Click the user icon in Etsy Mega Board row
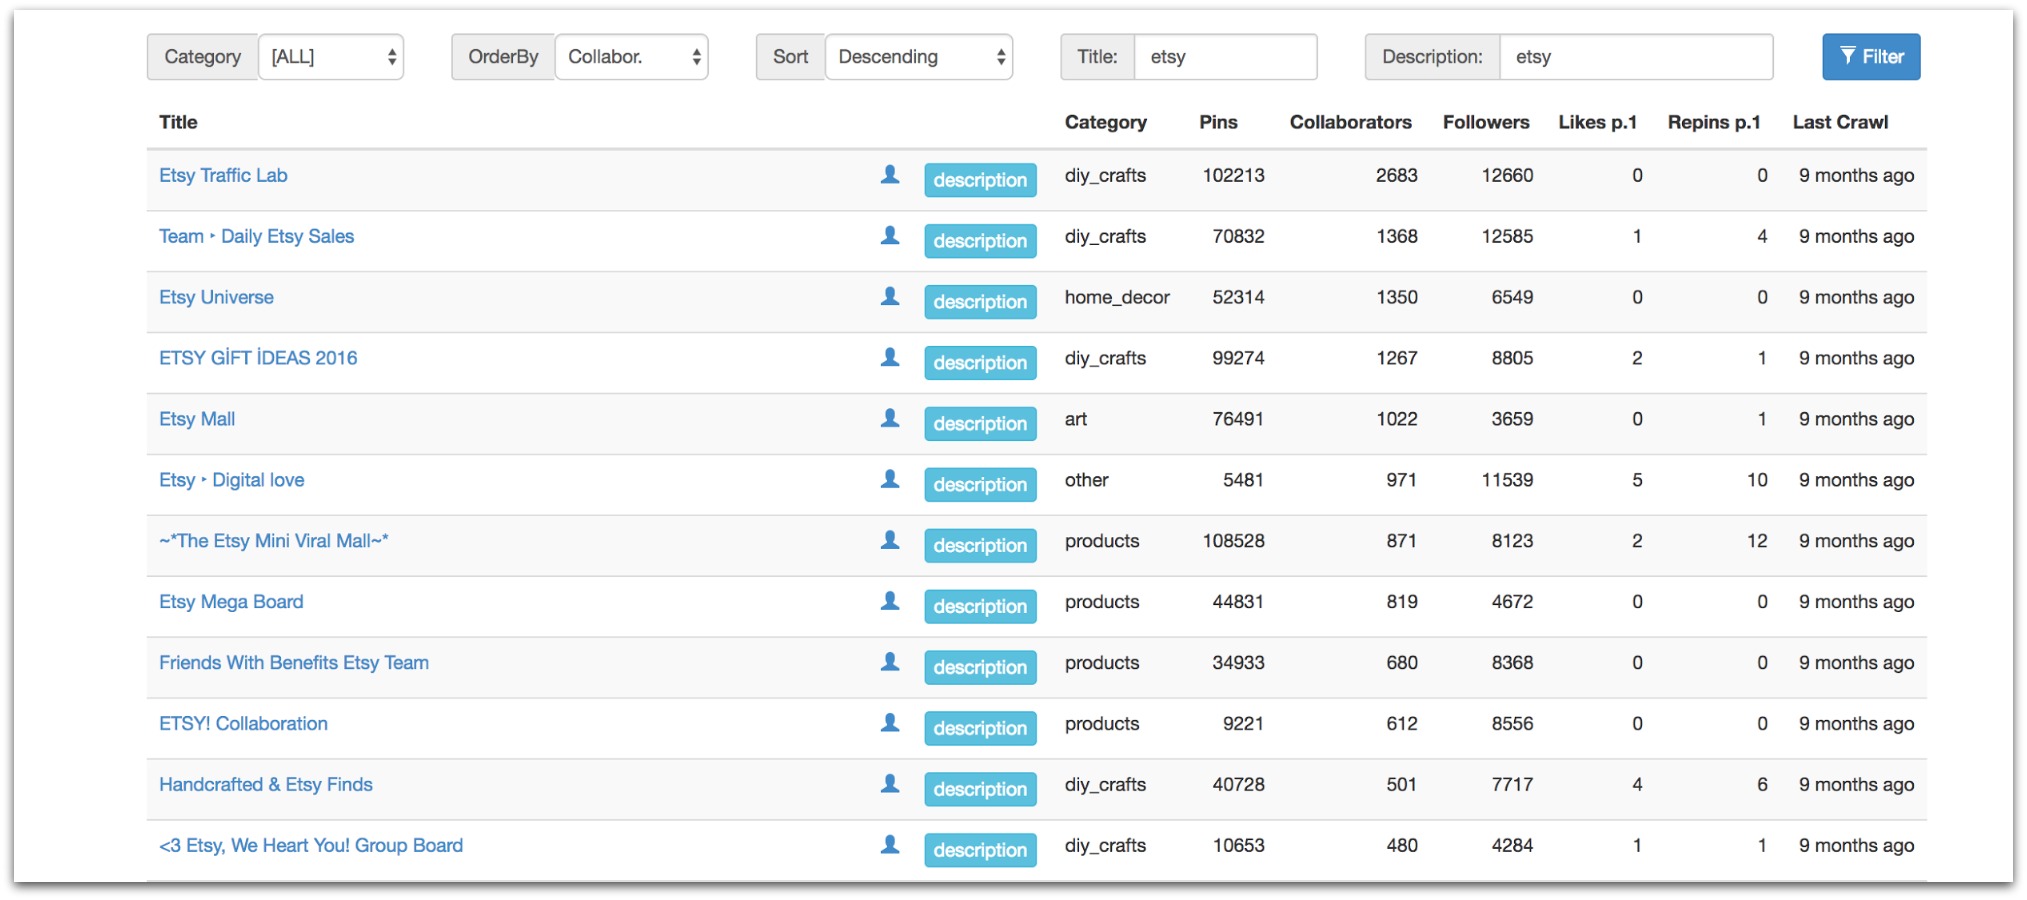The image size is (2027, 900). [x=889, y=602]
